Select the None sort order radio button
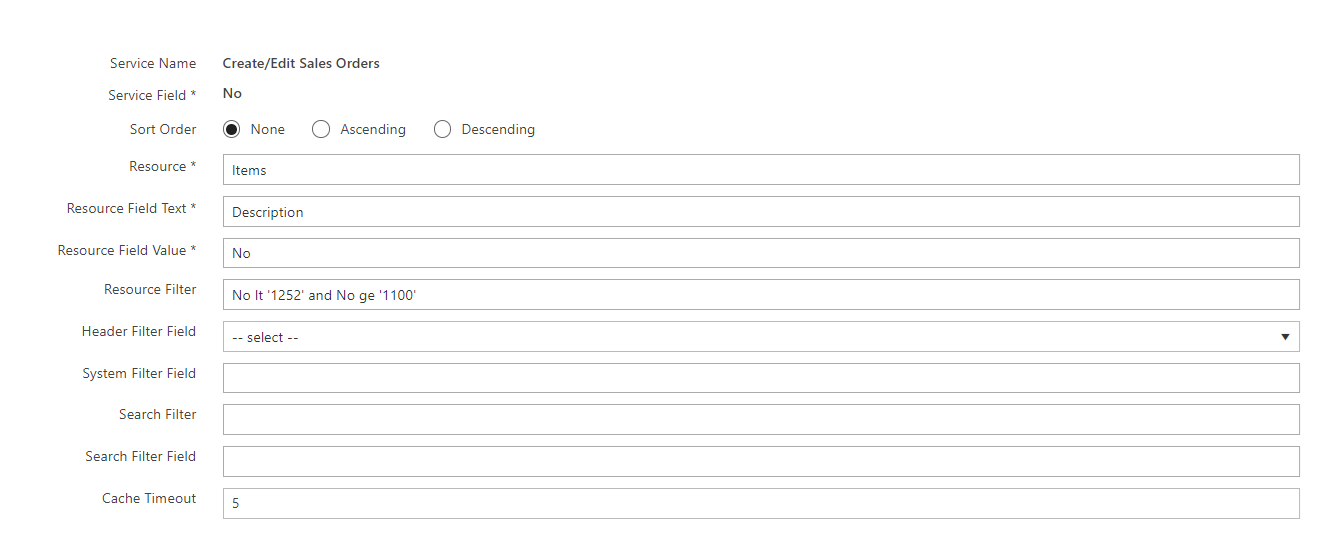1323x537 pixels. 232,129
